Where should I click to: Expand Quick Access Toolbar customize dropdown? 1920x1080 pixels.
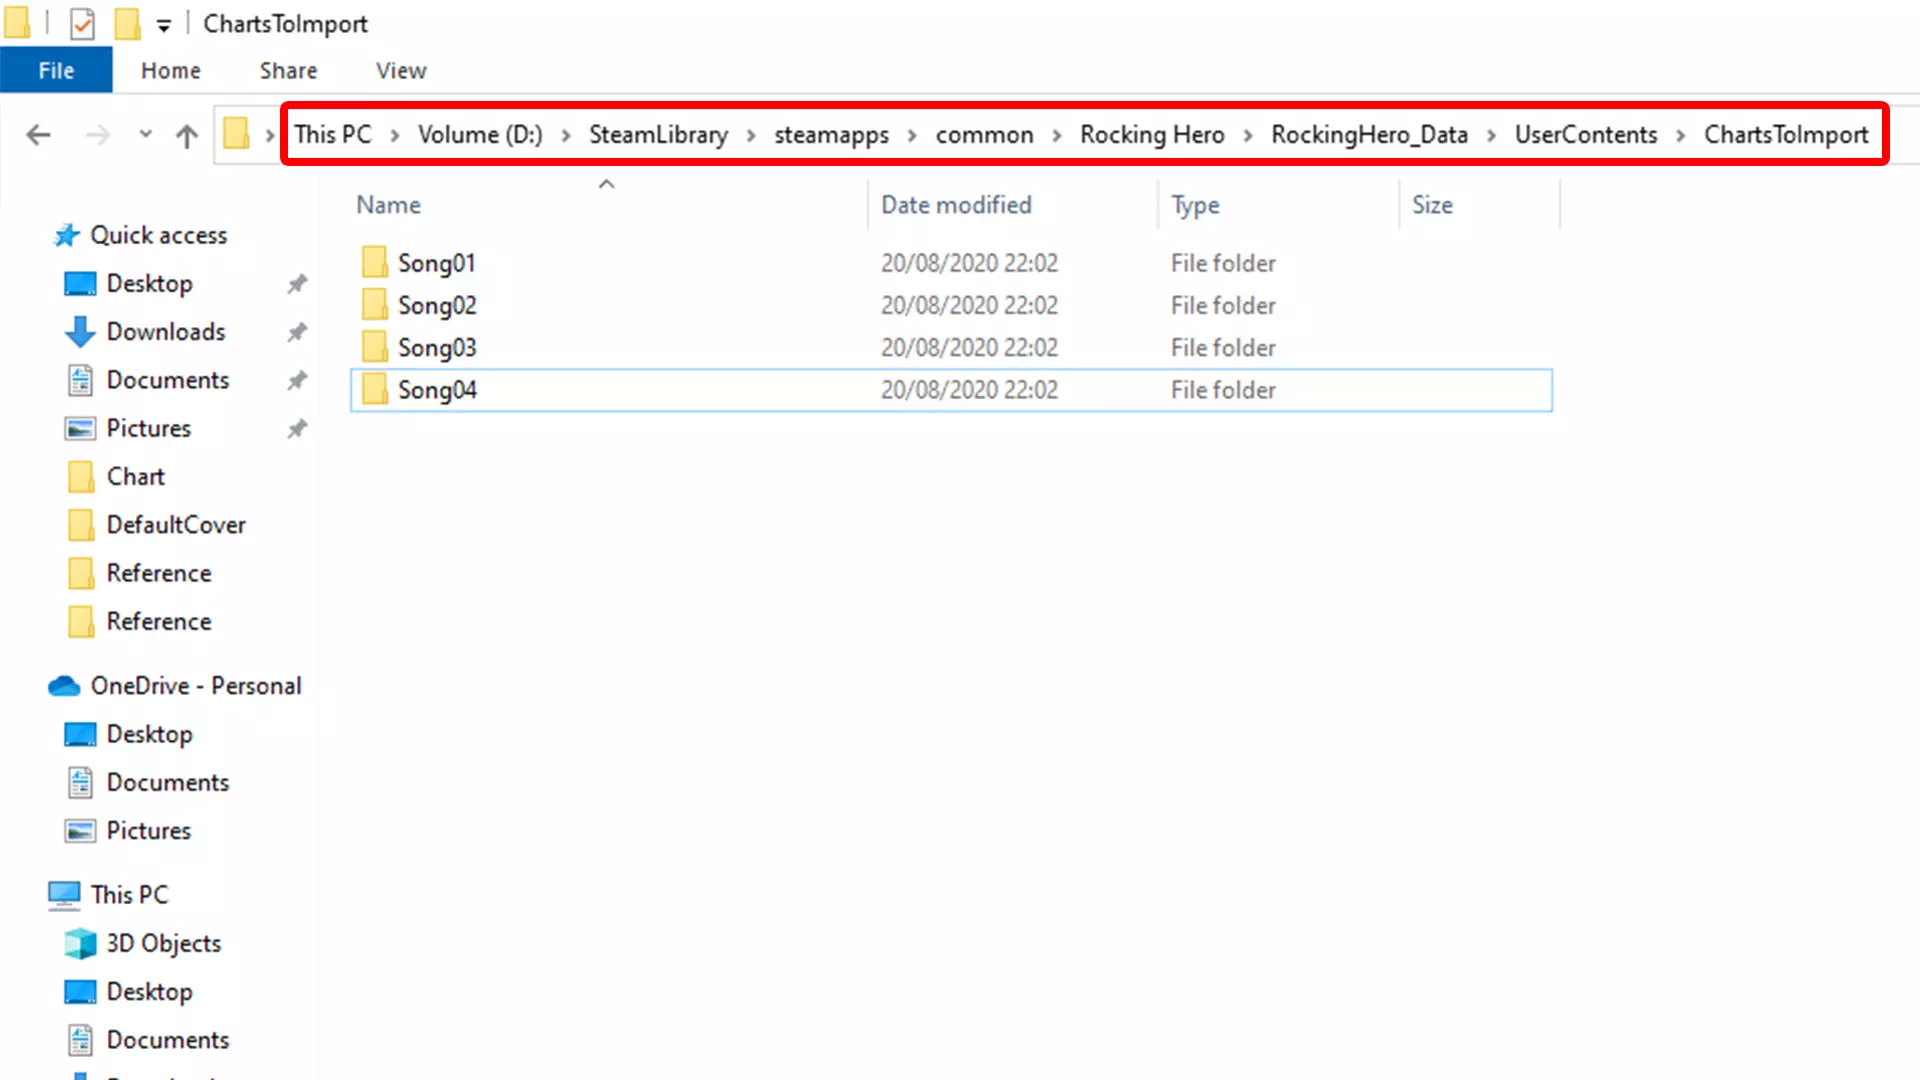coord(164,25)
